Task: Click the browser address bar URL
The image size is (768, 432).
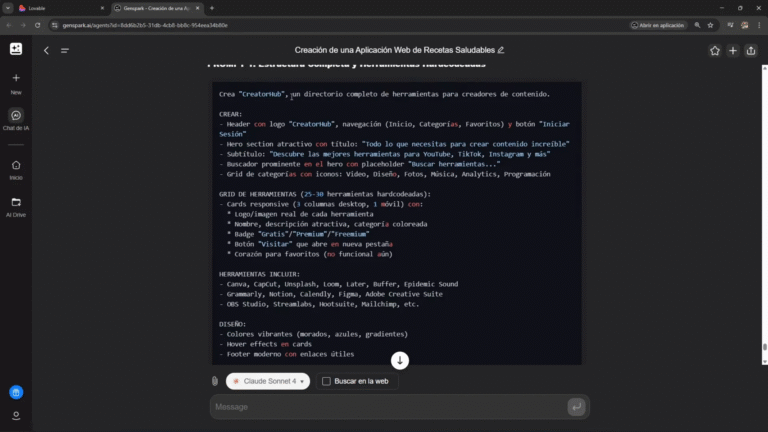Action: tap(145, 25)
